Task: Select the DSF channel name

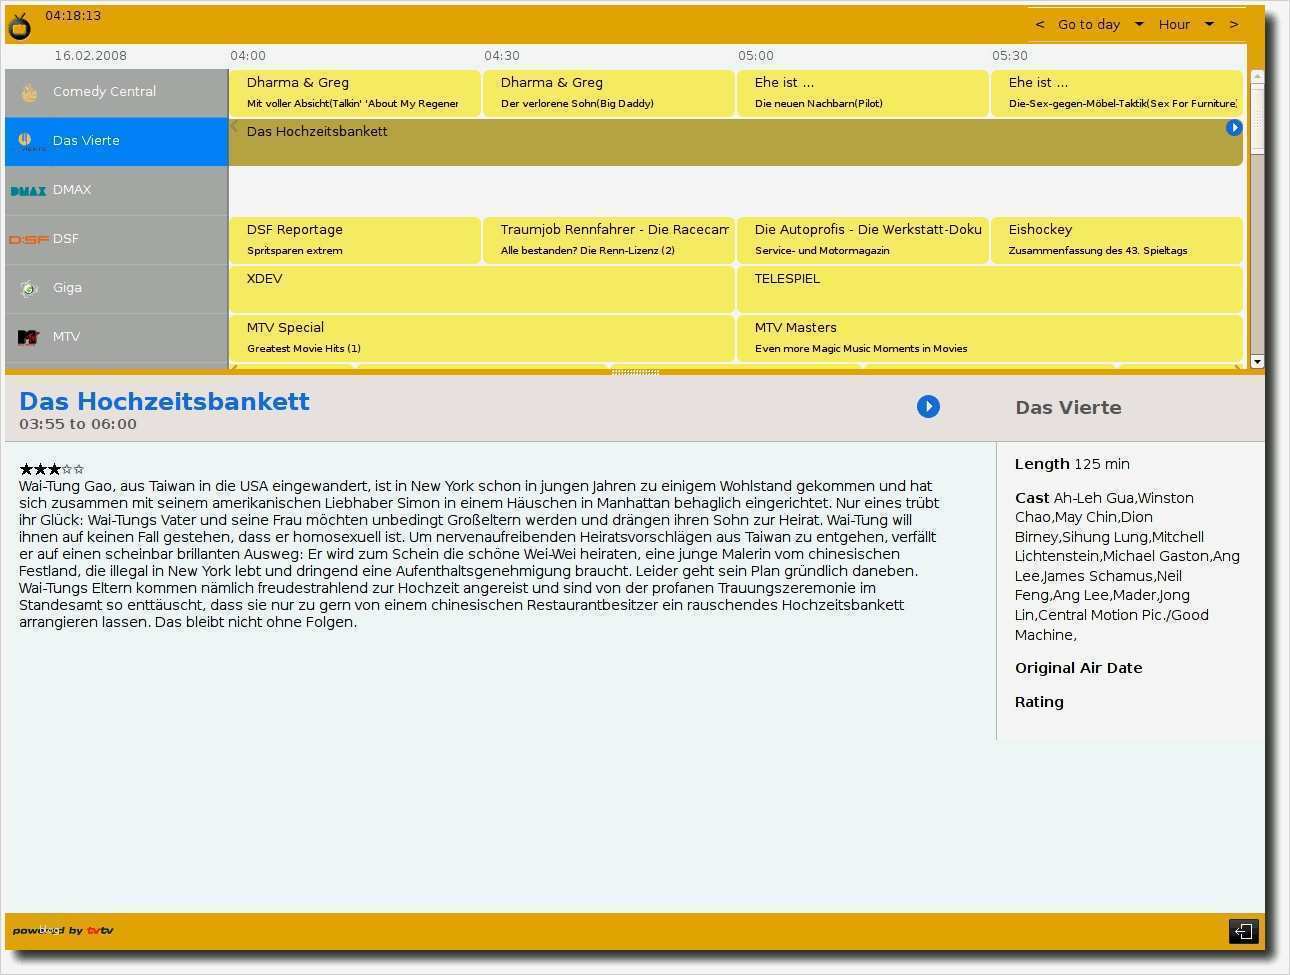Action: click(66, 238)
